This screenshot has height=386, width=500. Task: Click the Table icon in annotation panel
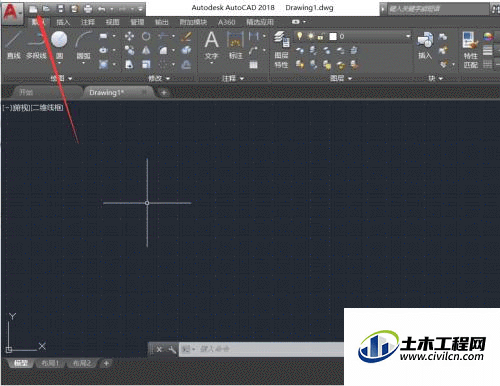(254, 64)
